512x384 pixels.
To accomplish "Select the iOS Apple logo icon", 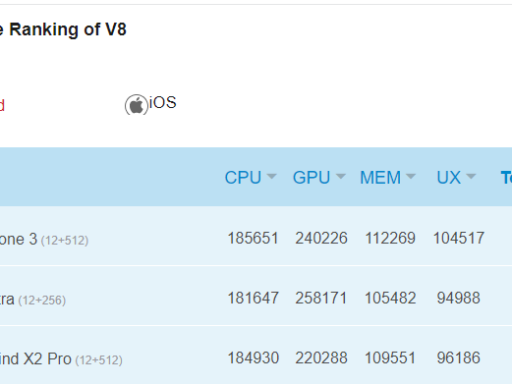I will (x=136, y=105).
